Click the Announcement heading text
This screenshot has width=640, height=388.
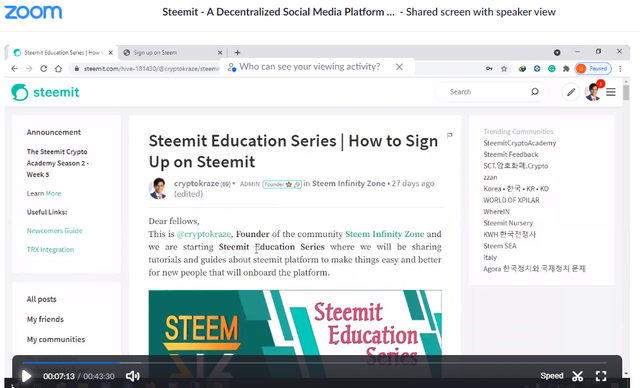tap(53, 132)
